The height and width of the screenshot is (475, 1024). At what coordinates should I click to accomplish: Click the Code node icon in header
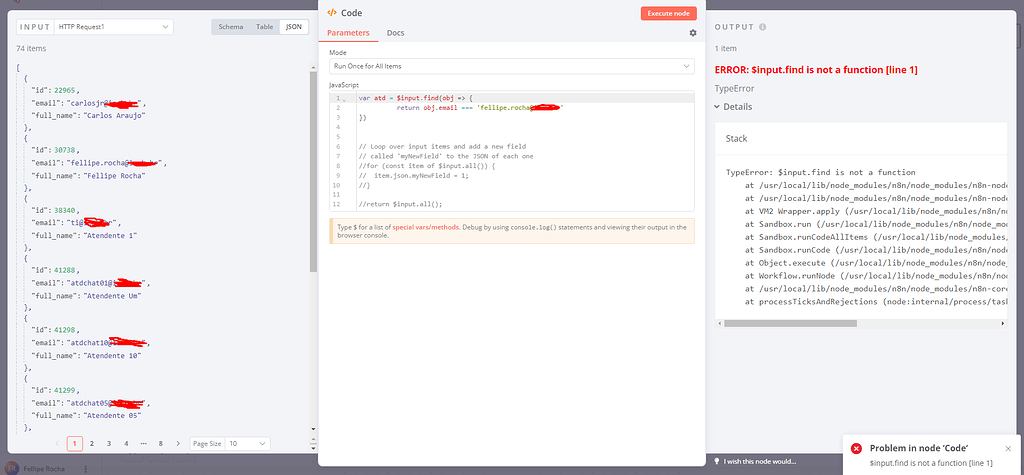coord(332,13)
